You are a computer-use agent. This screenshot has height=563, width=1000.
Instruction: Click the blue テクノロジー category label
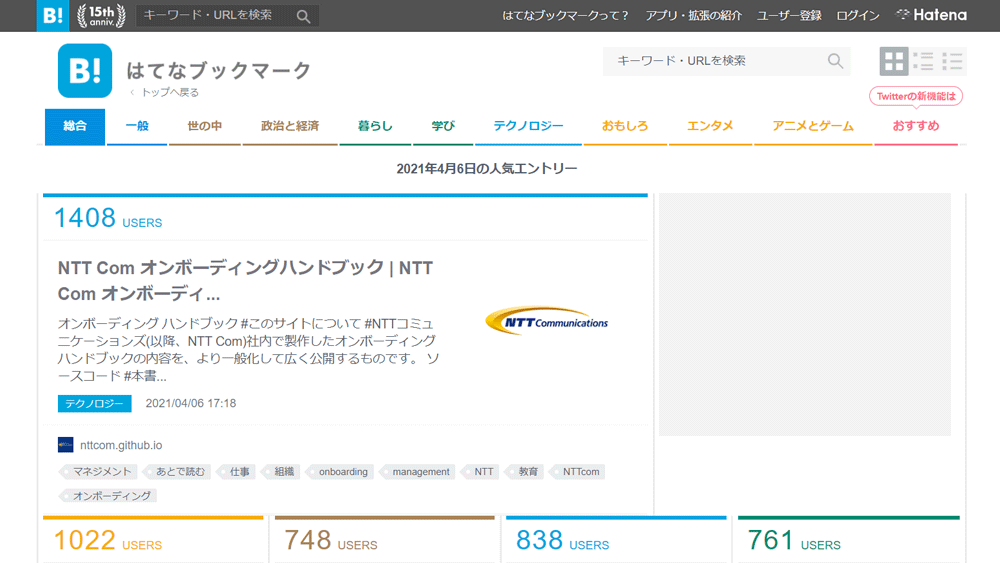point(94,404)
